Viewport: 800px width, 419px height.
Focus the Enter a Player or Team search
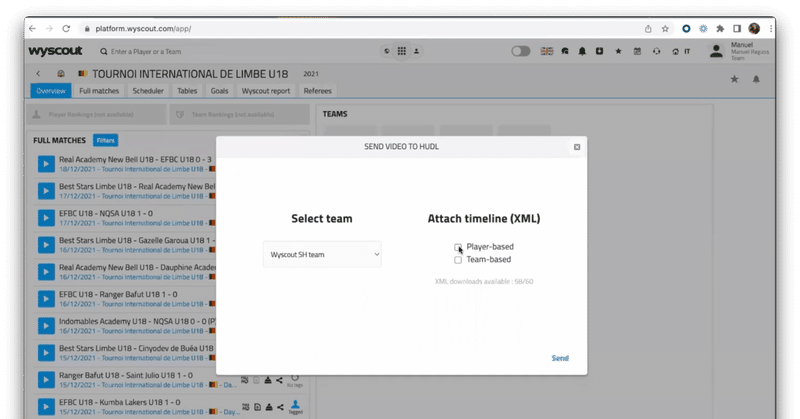click(146, 52)
